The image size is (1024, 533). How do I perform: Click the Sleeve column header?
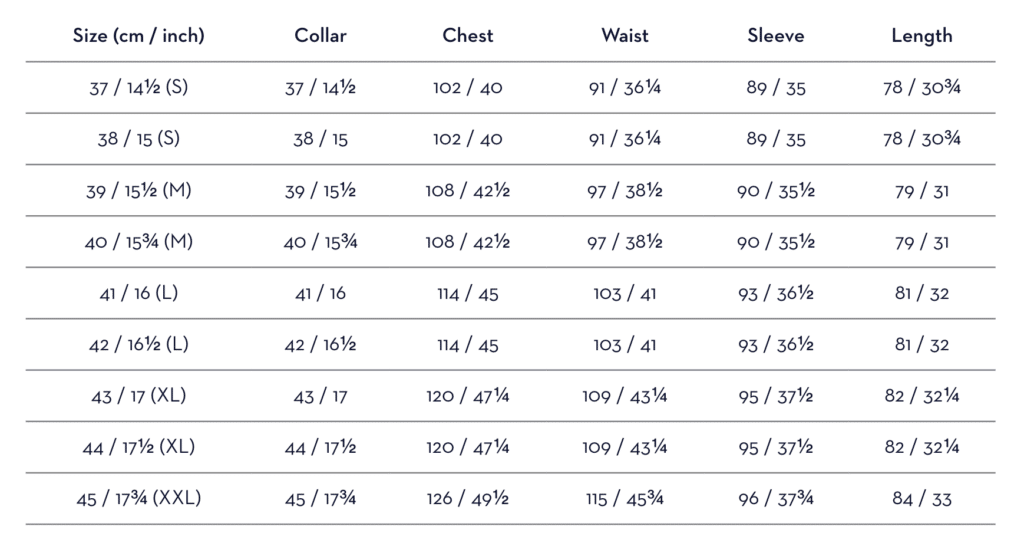[x=776, y=36]
